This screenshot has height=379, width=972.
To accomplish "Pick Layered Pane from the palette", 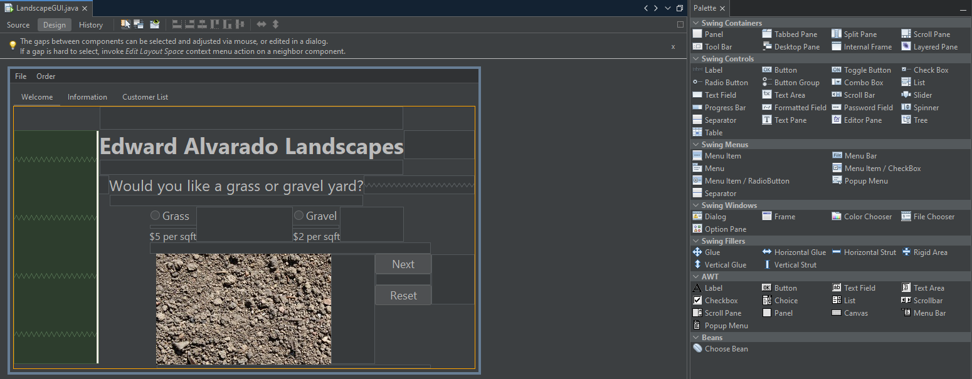I will coord(929,47).
